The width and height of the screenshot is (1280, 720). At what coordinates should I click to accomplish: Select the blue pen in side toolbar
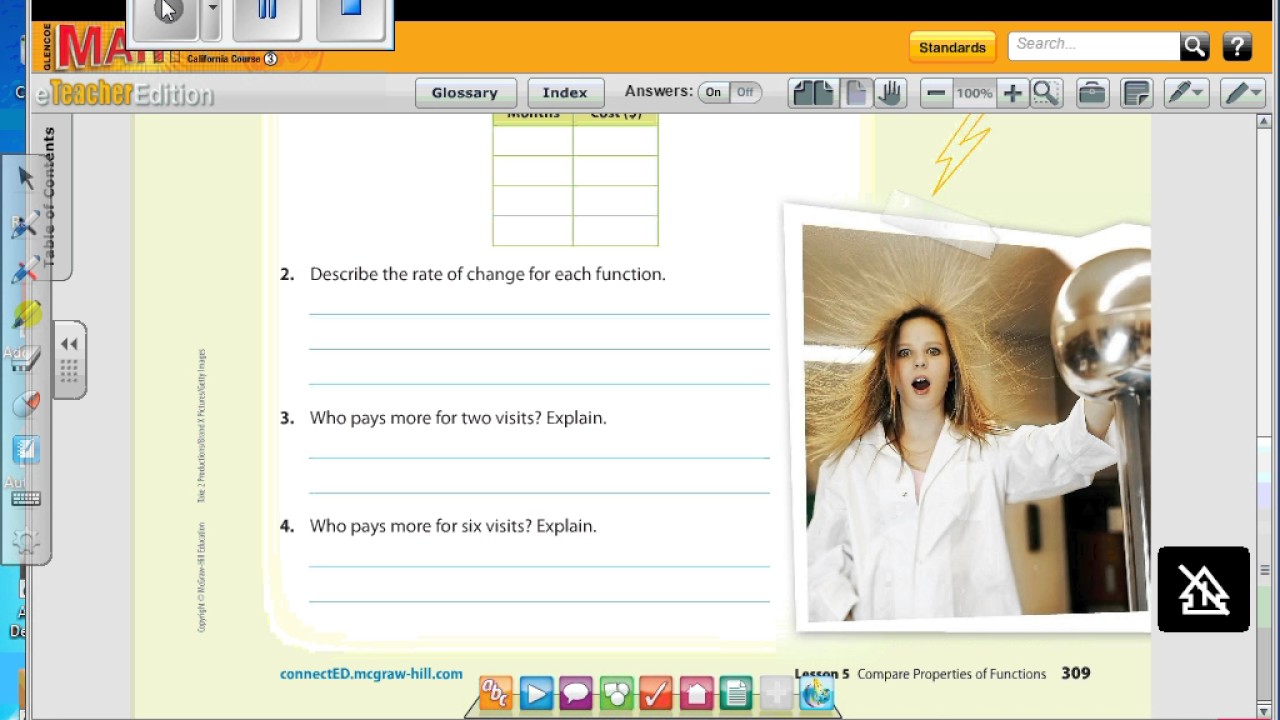click(26, 224)
